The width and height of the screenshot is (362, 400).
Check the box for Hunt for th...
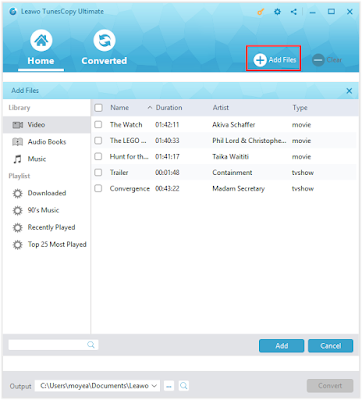coord(98,157)
